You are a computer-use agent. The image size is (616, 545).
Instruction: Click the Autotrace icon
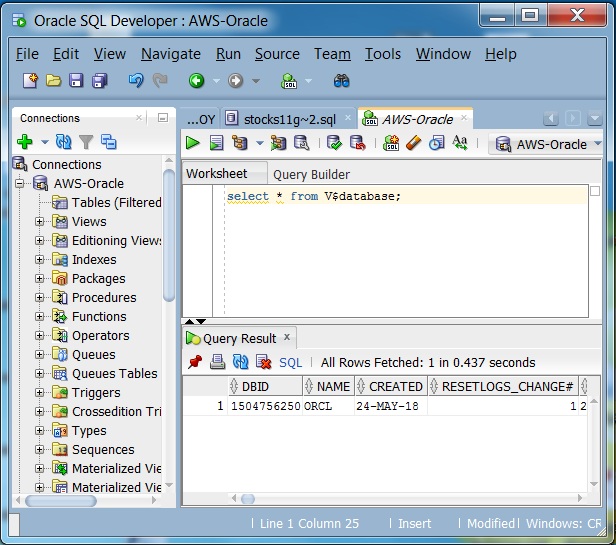[x=278, y=143]
